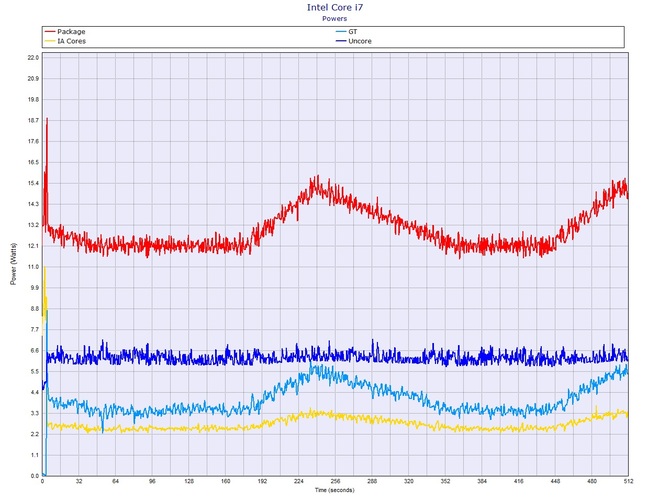The height and width of the screenshot is (502, 670).
Task: Click the 32 x-axis tick label
Action: 79,481
